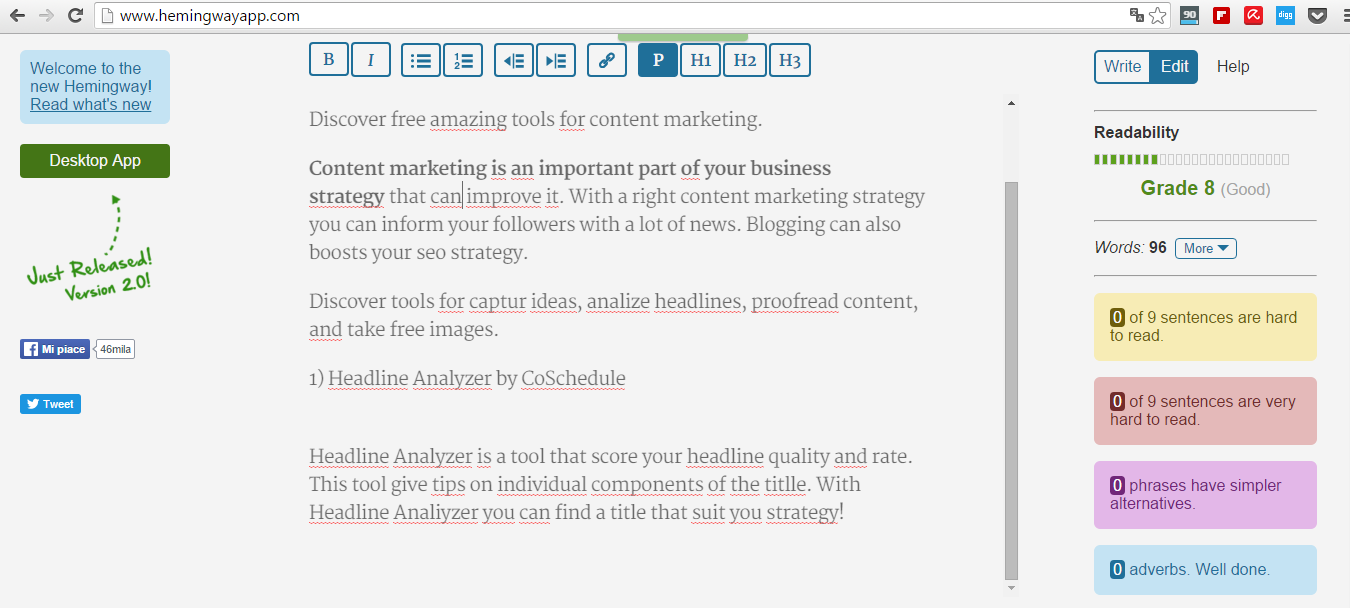Click the sentence 'Discover free amazing tools for content marketing.'
Screen dimensions: 1350x608
point(535,120)
